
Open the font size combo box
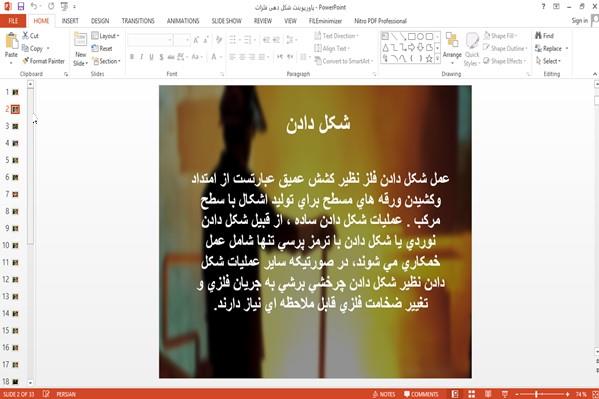182,40
